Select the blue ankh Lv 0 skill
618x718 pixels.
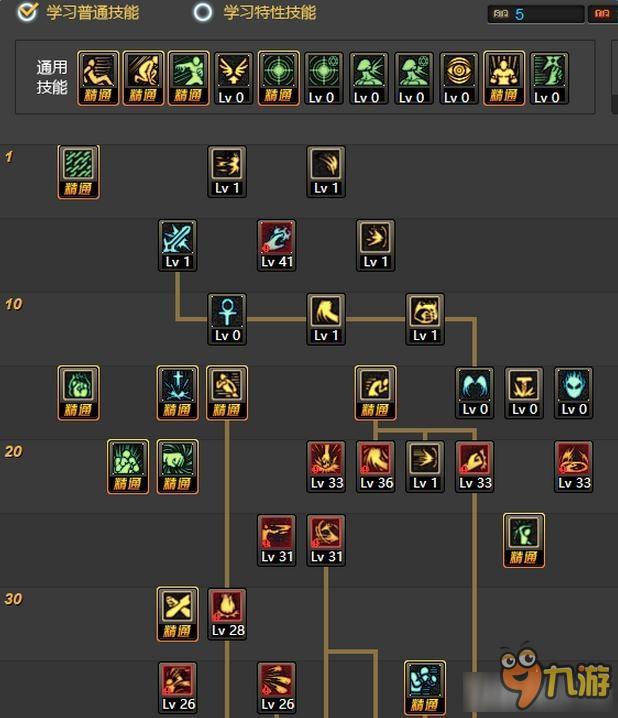point(227,319)
